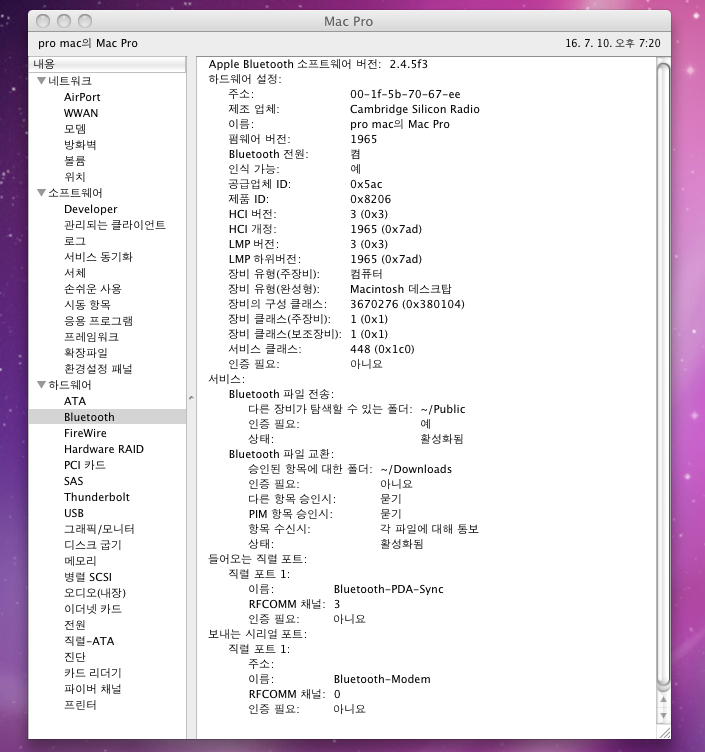Collapse the 소프트웨어 category triangle

41,193
